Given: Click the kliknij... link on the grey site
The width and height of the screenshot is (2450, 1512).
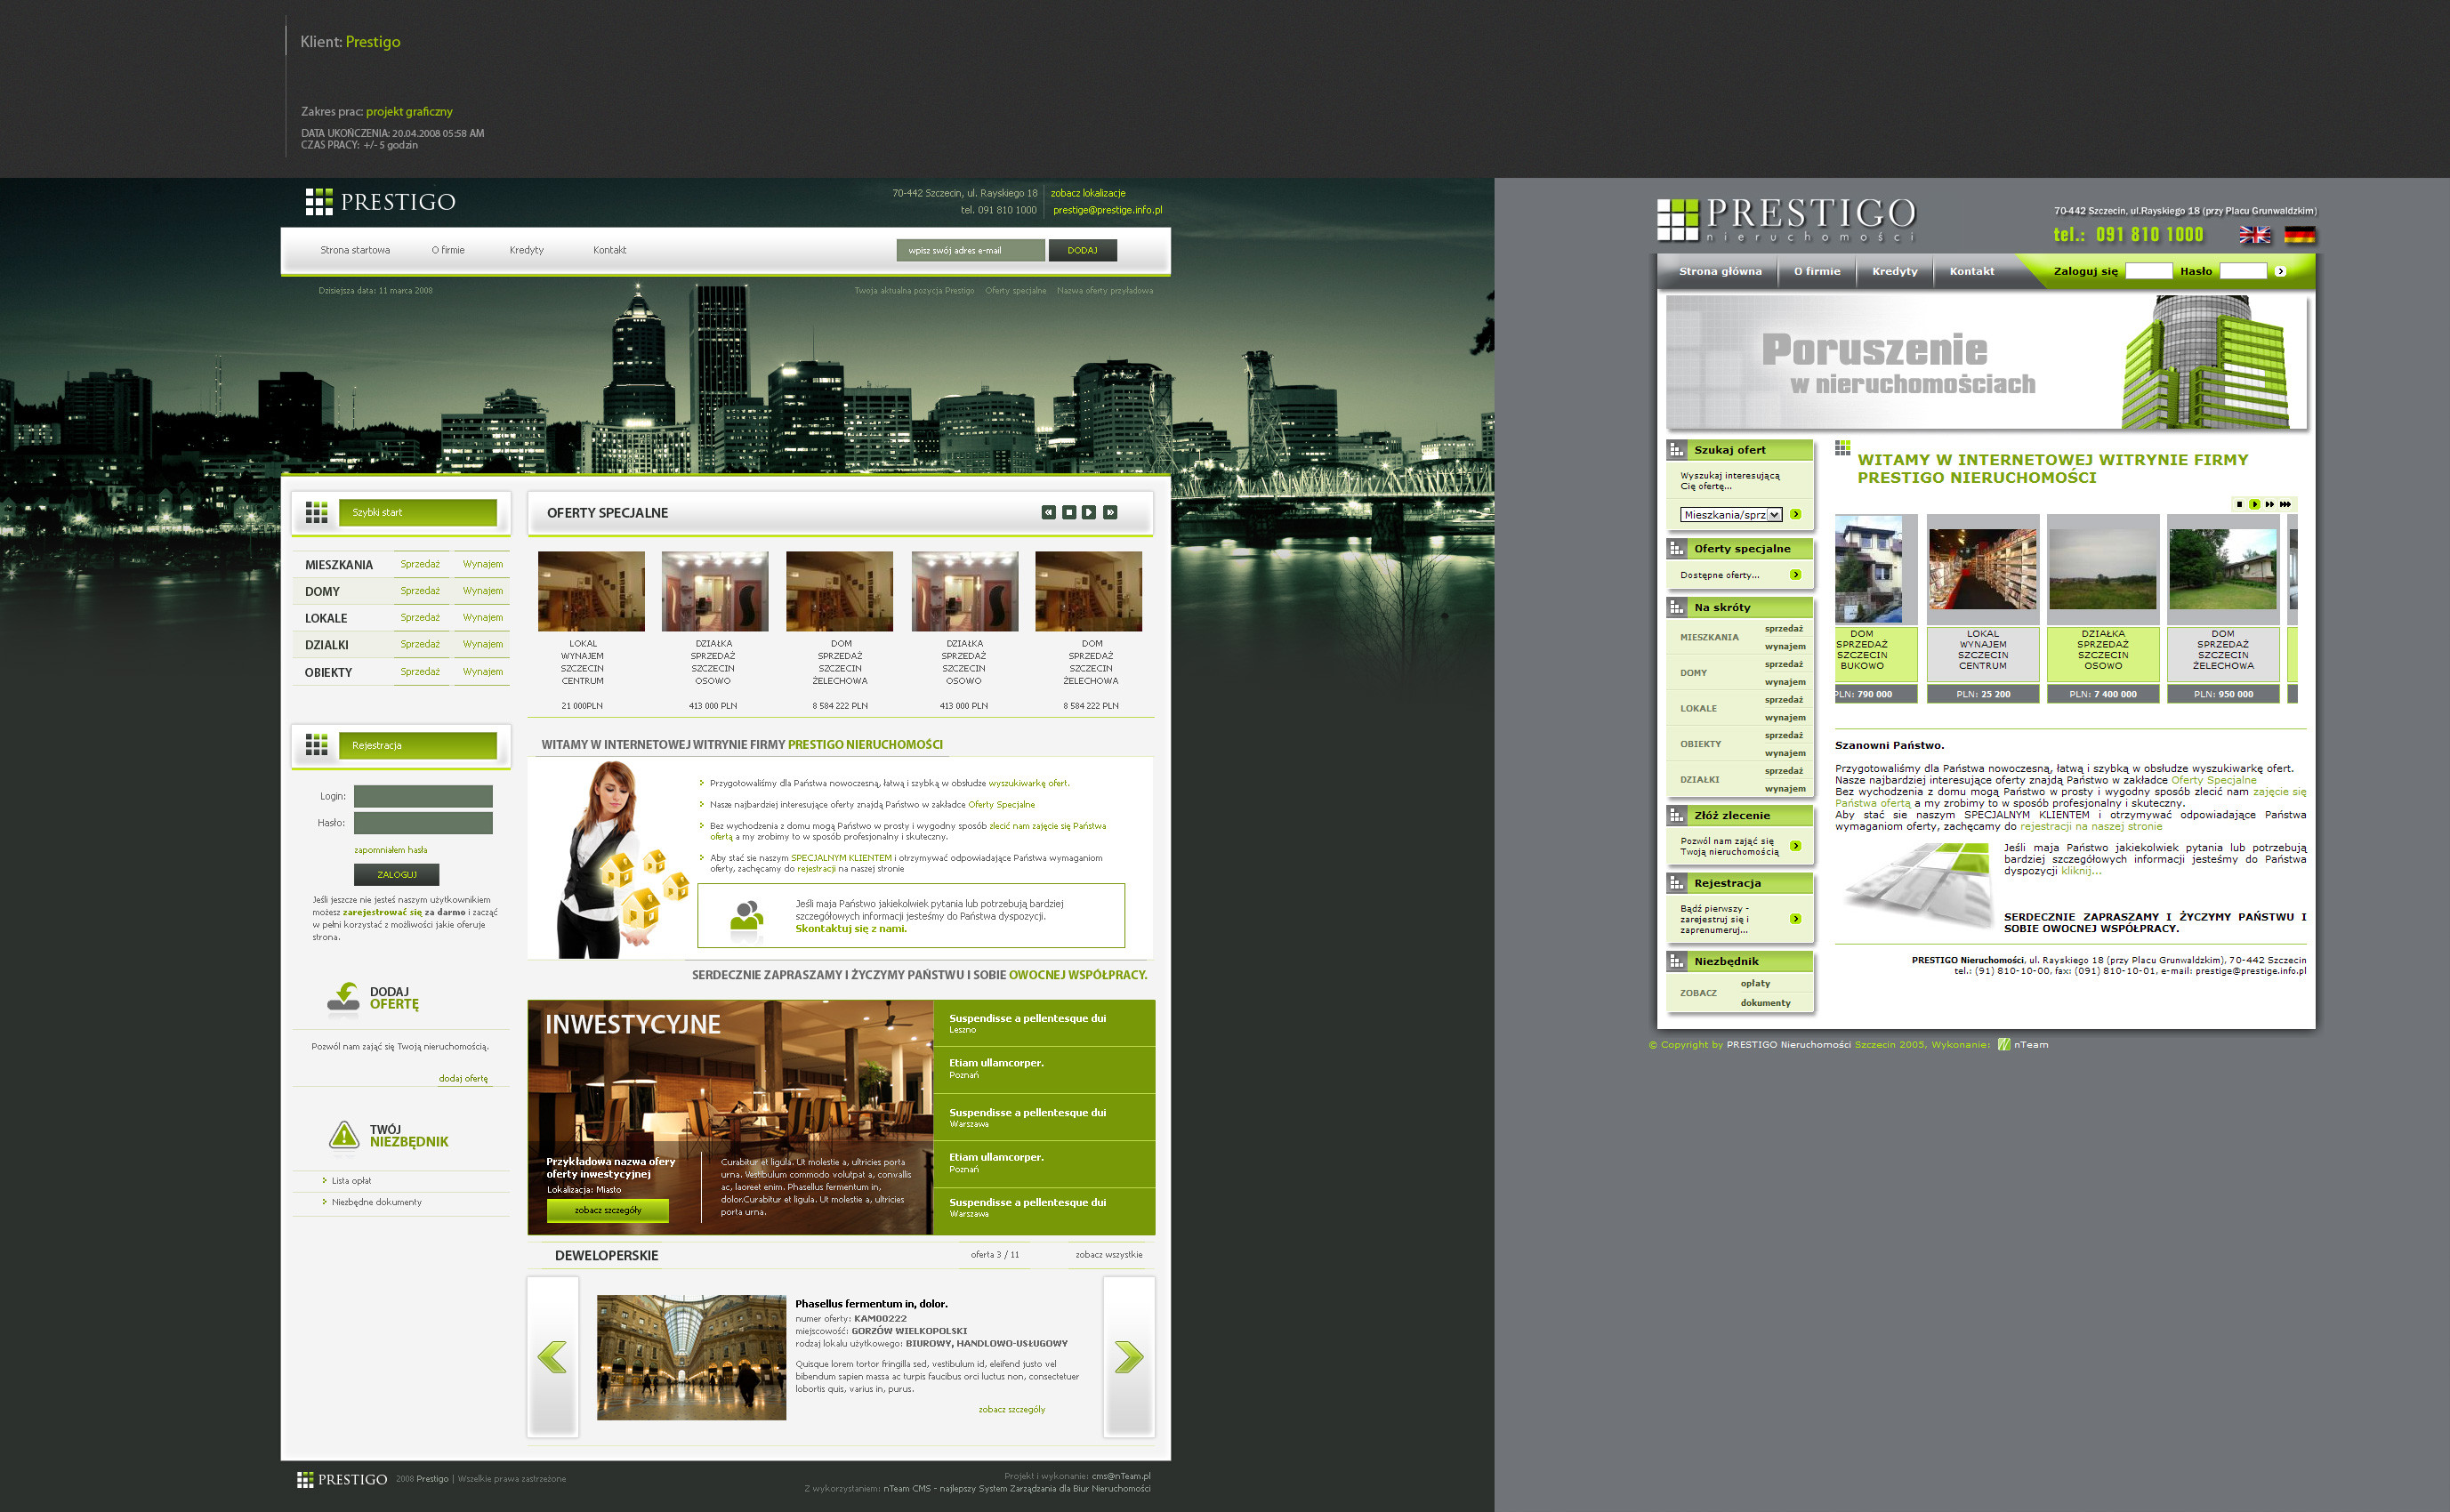Looking at the screenshot, I should click(2081, 871).
